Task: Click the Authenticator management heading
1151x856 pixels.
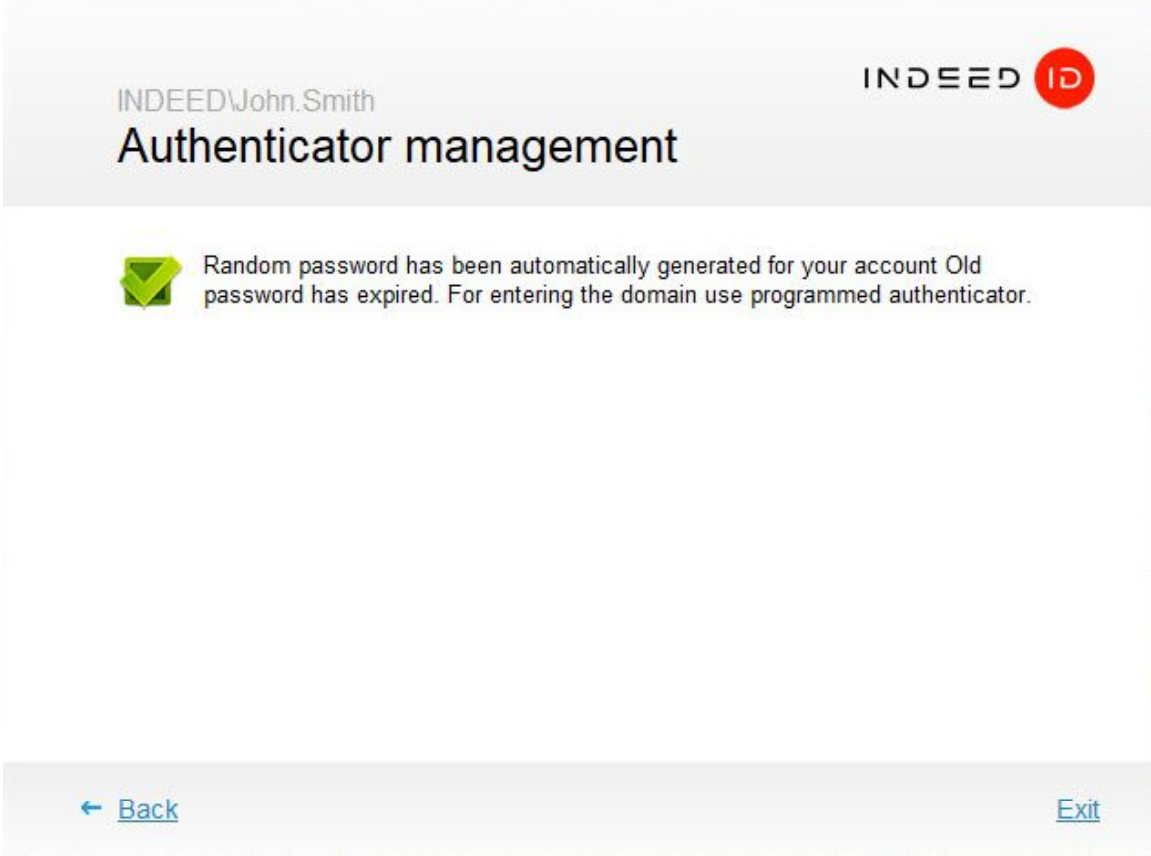Action: (x=397, y=146)
